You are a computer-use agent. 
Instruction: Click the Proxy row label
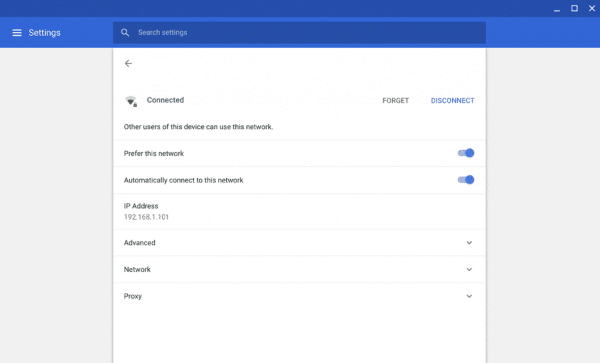tap(133, 296)
